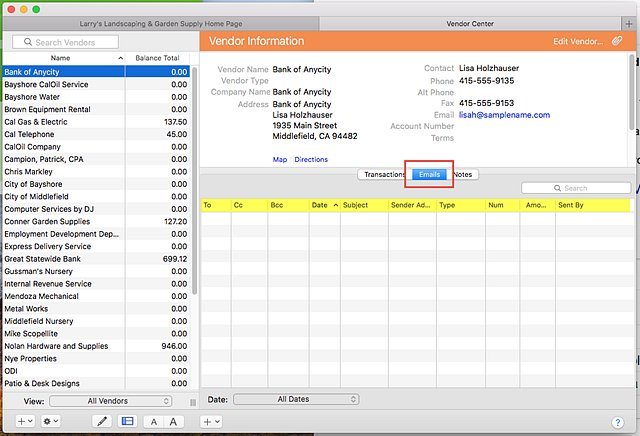The width and height of the screenshot is (640, 436).
Task: Select vendor Express Delivery Service
Action: pos(96,246)
